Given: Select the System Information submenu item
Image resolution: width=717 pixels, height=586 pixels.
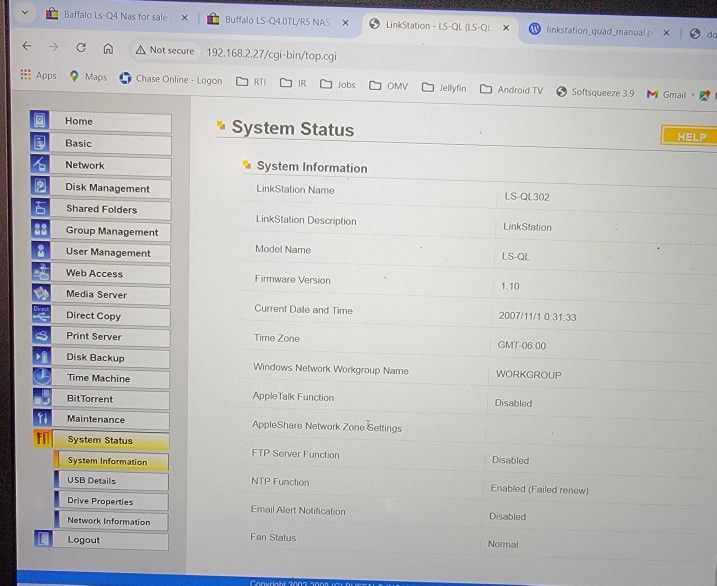Looking at the screenshot, I should [111, 461].
